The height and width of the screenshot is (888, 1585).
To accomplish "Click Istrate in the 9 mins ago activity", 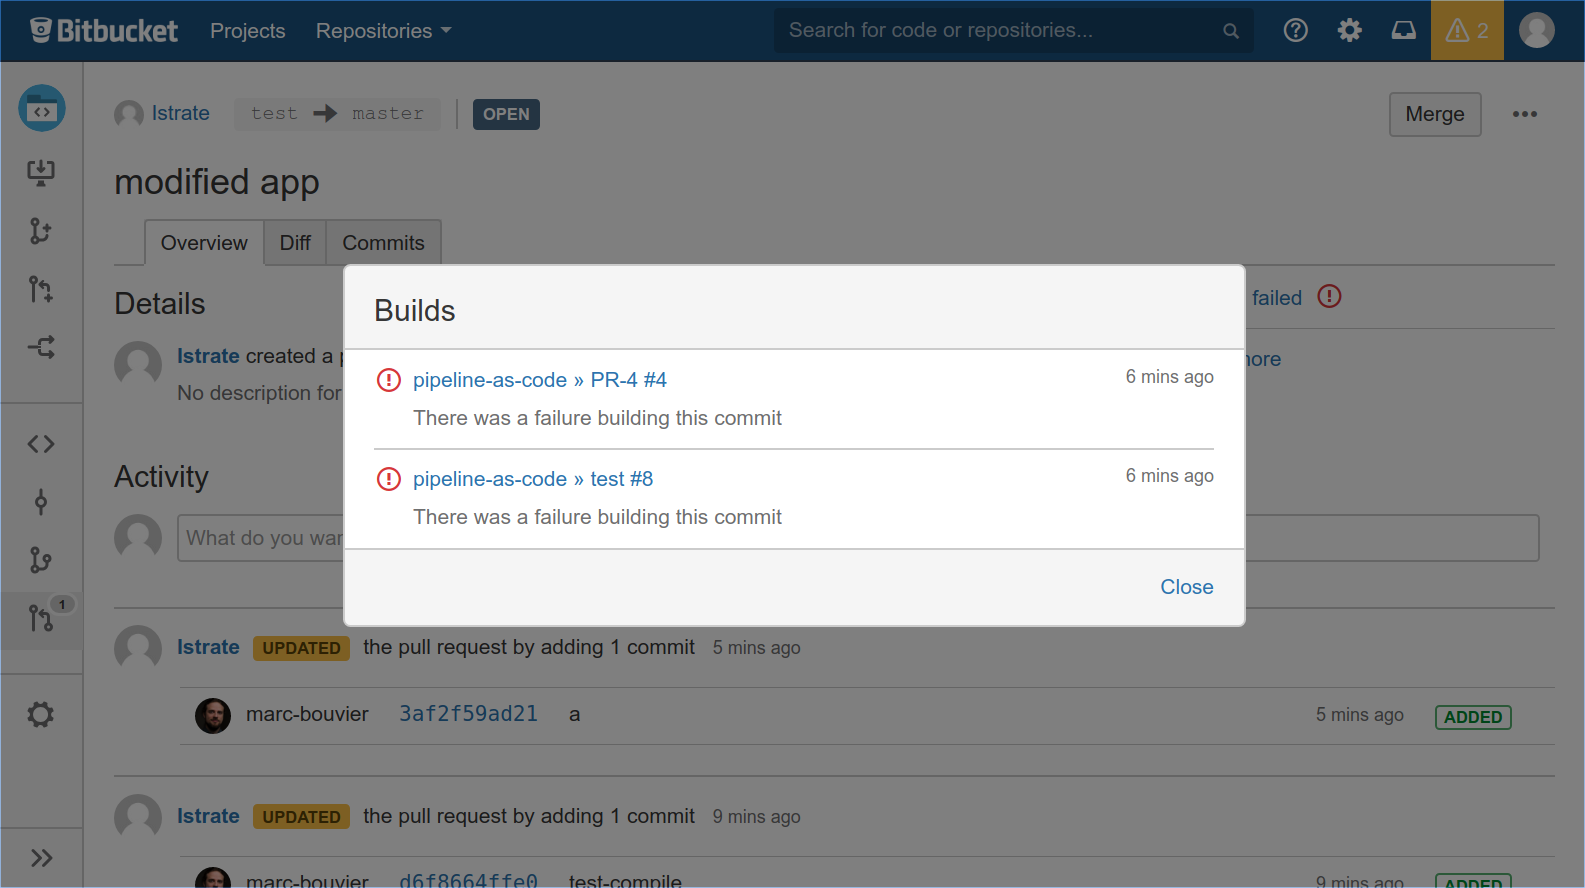I will click(208, 816).
